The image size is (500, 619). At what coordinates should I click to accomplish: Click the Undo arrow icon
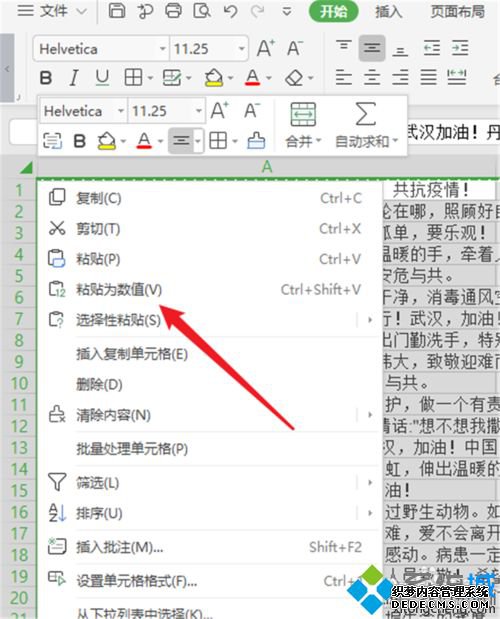(230, 11)
